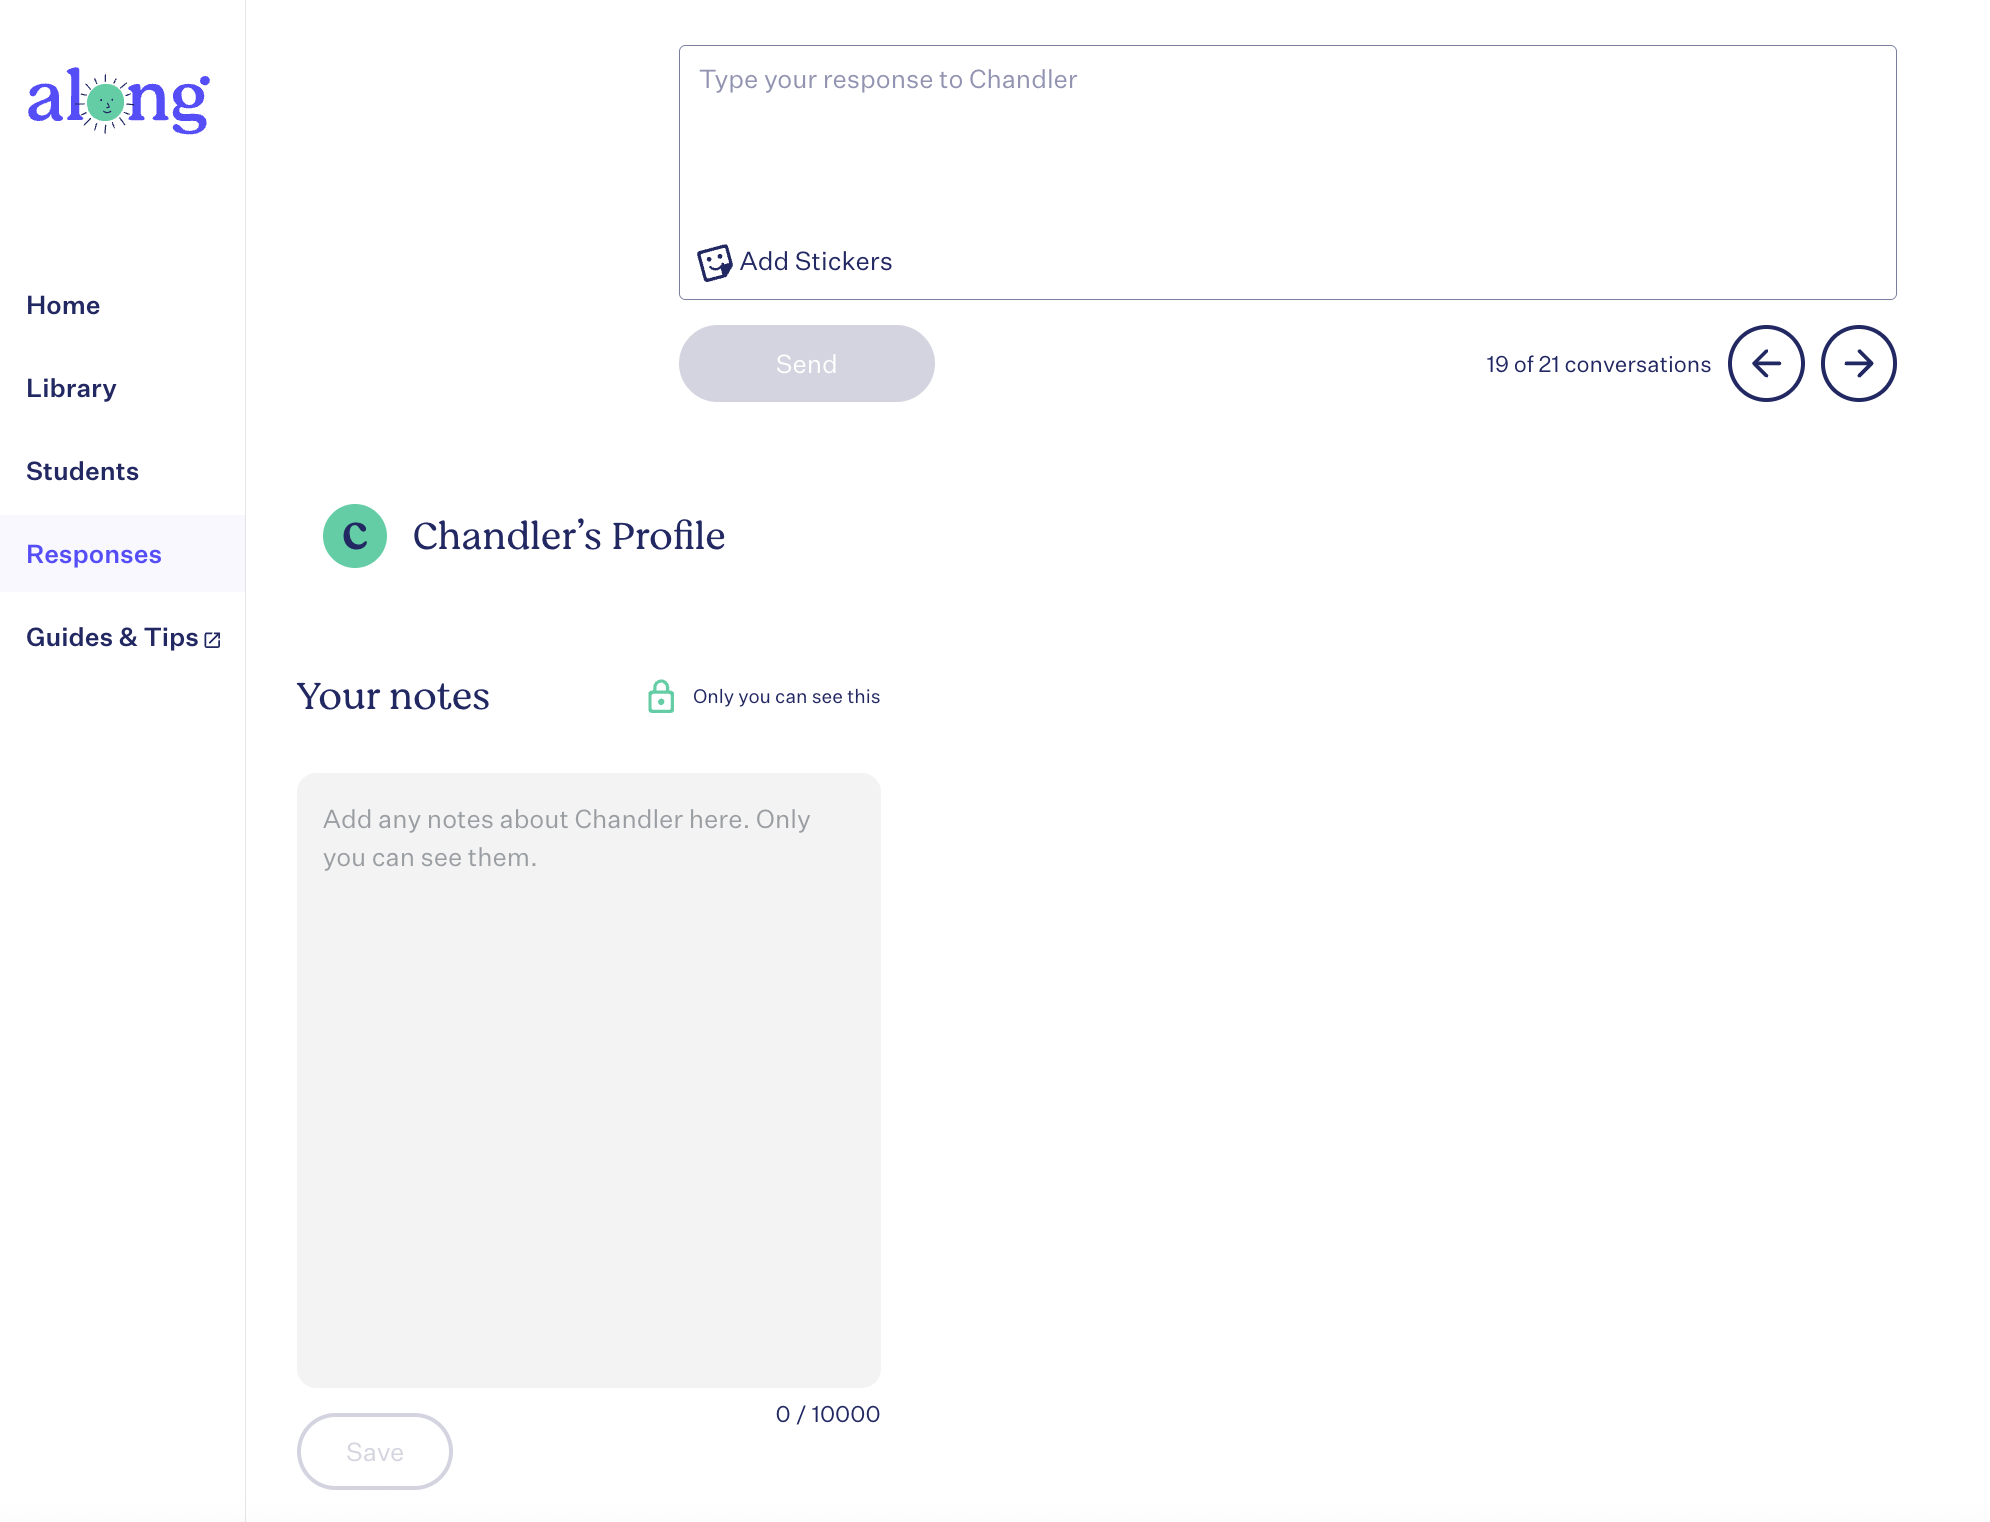Go to the previous conversation arrow
Screen dimensions: 1990x1522
[1766, 364]
